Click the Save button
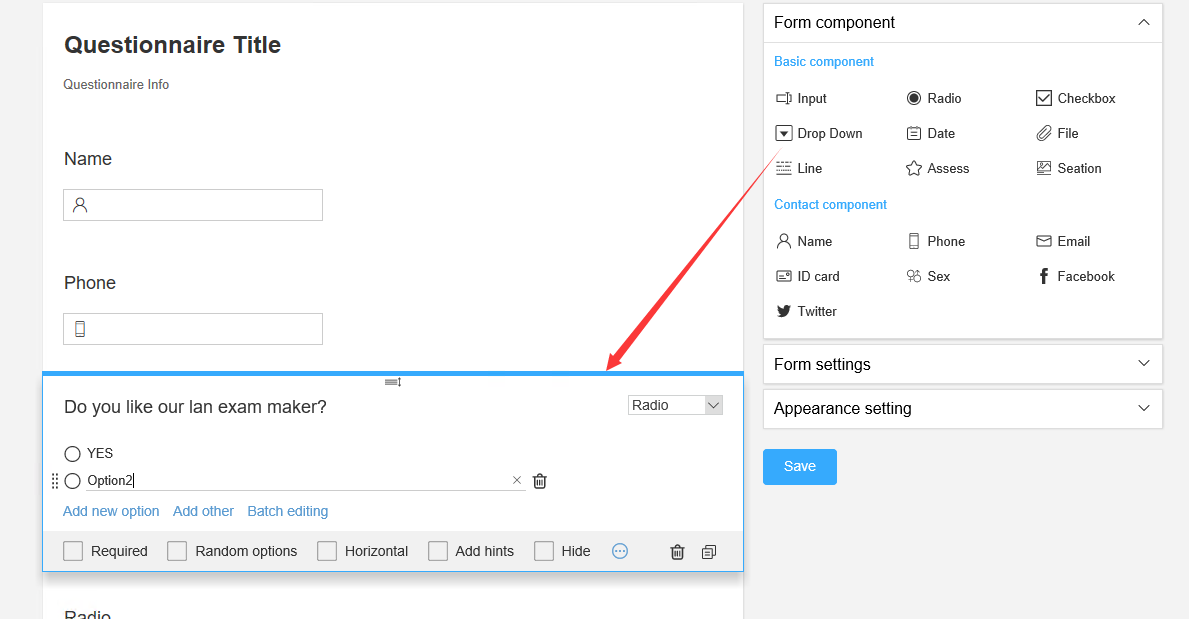Viewport: 1189px width, 619px height. click(x=799, y=467)
